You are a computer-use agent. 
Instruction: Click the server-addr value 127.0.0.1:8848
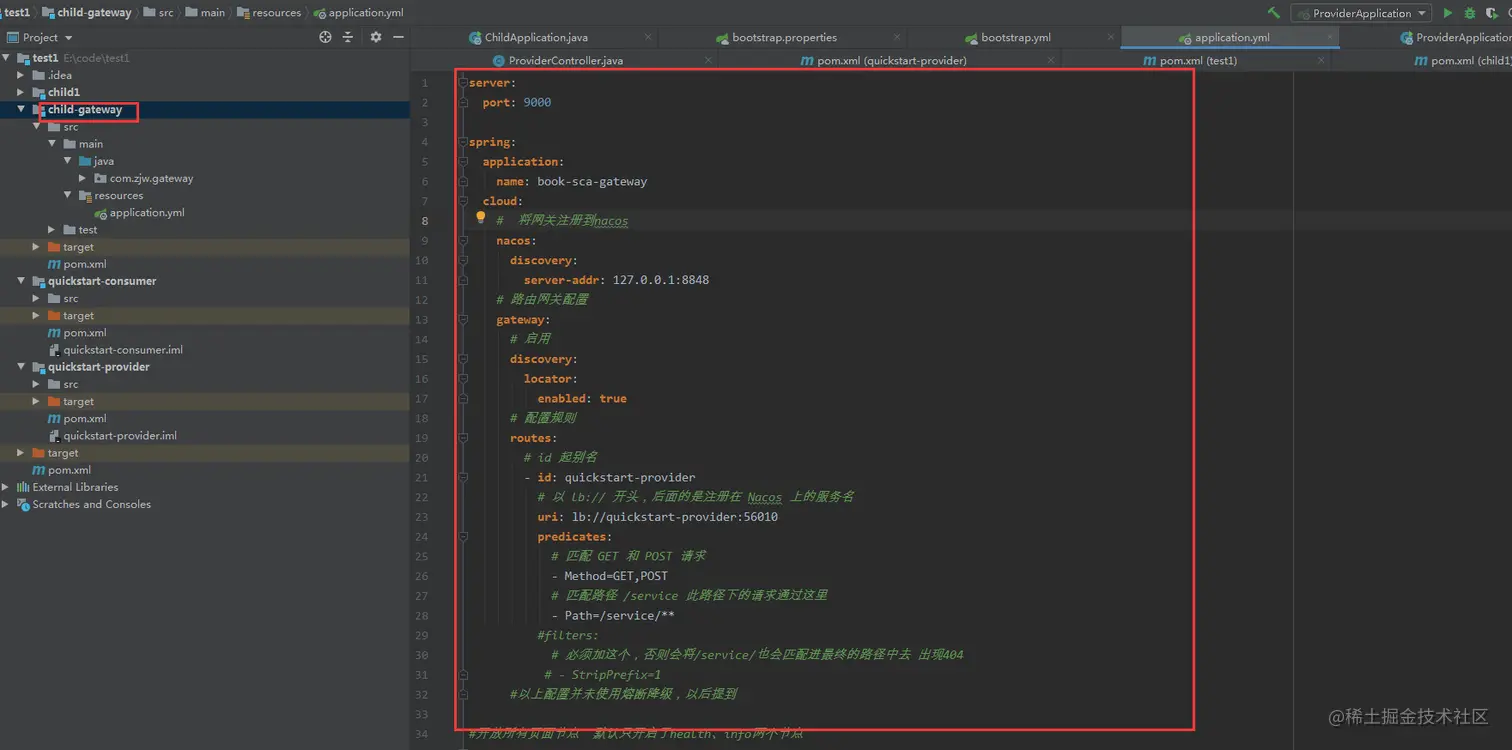661,280
